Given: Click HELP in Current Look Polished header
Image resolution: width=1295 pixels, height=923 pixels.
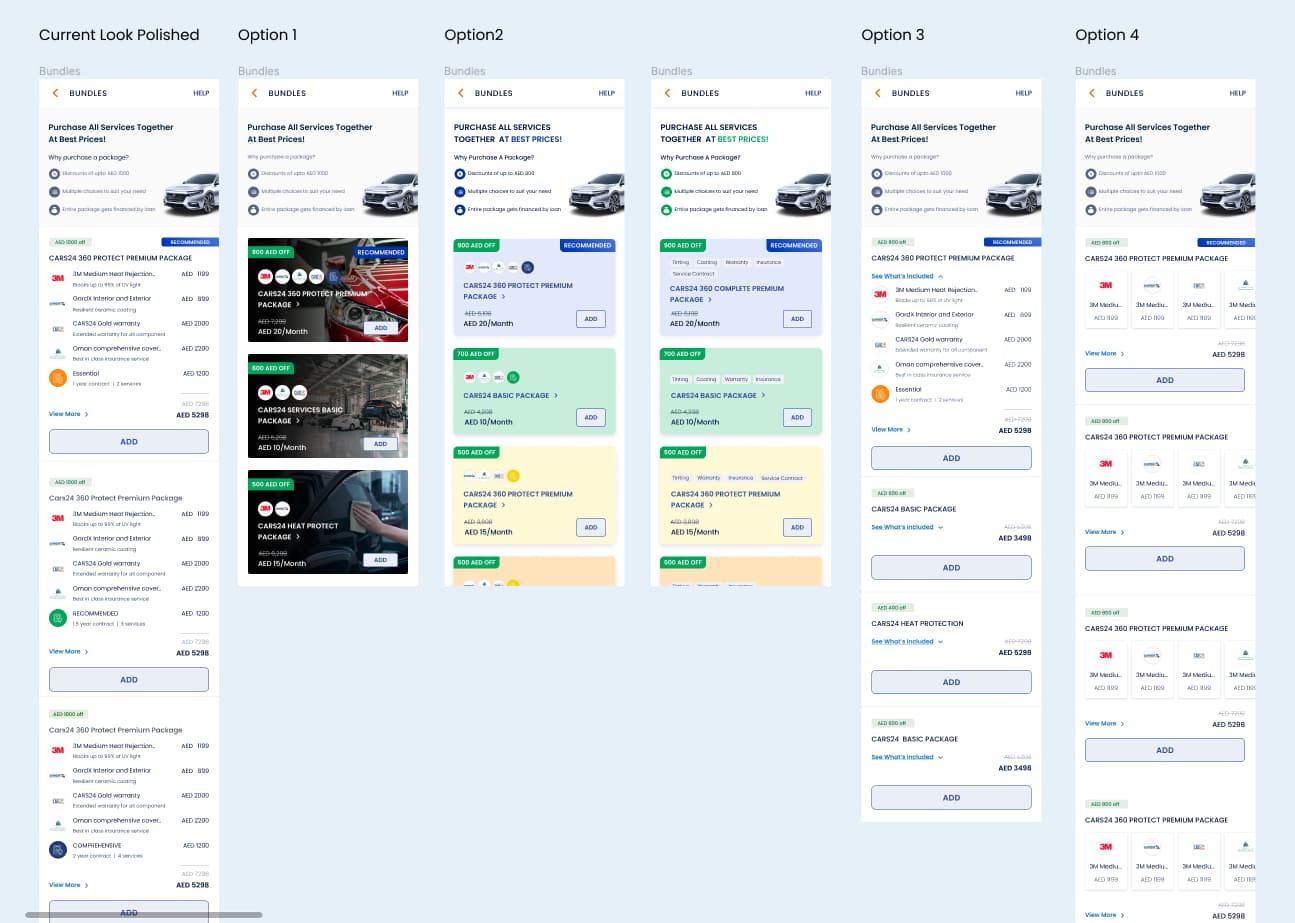Looking at the screenshot, I should point(201,93).
